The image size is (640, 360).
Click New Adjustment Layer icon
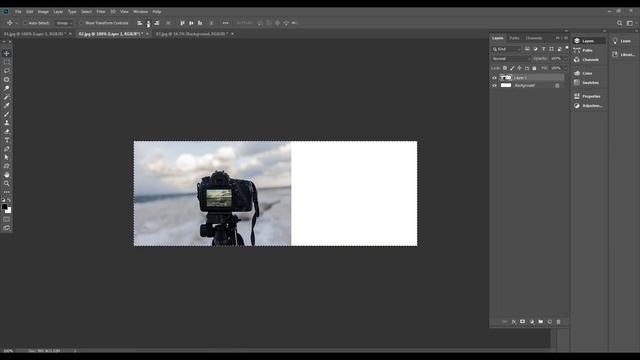coord(531,322)
